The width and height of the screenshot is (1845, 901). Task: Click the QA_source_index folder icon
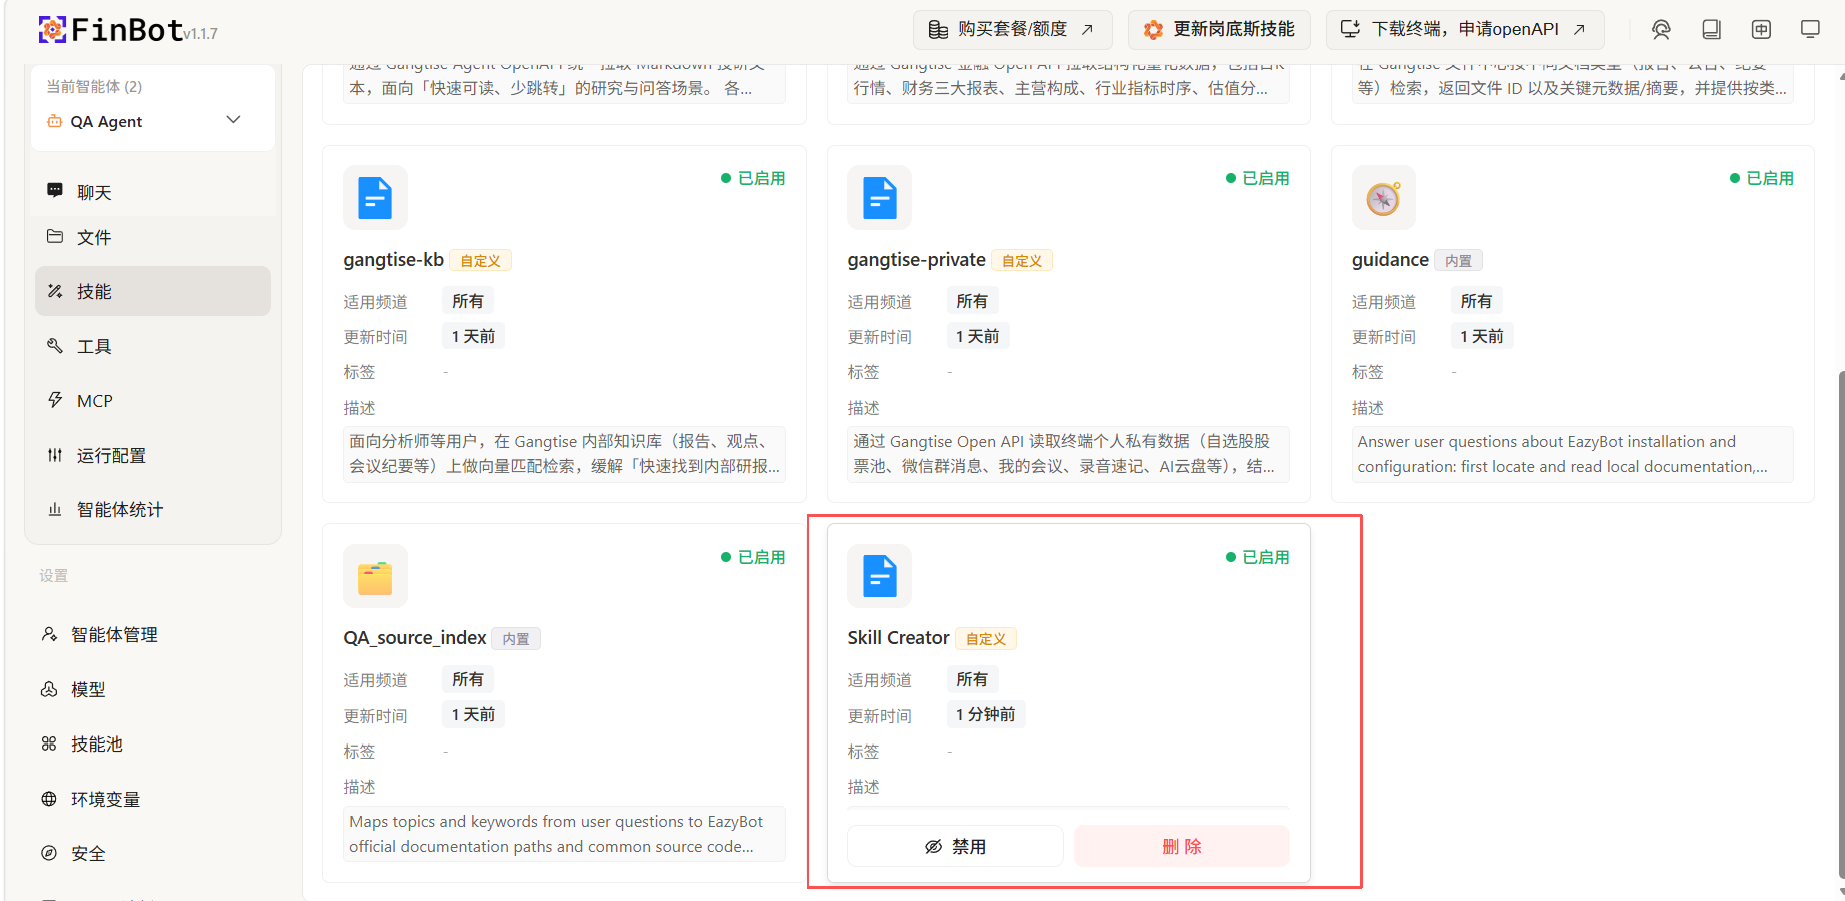(375, 576)
